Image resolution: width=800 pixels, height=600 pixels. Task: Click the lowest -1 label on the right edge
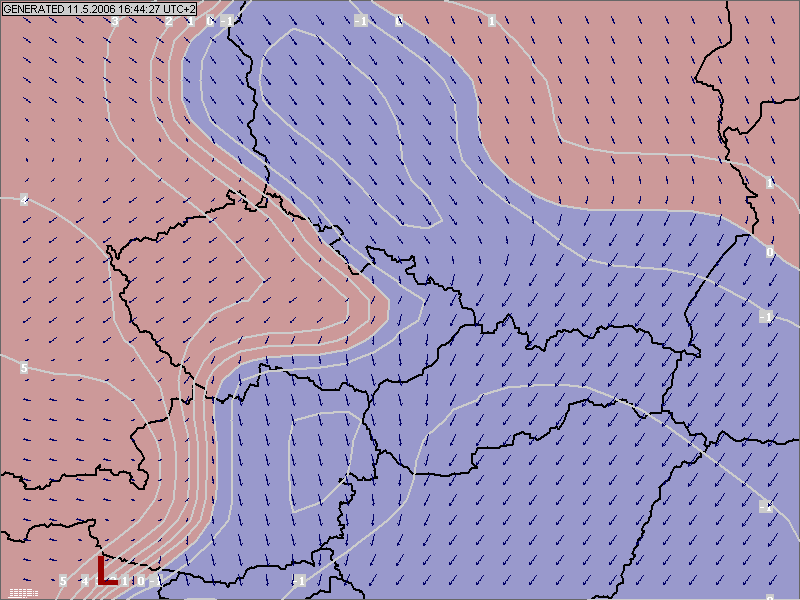(x=766, y=507)
